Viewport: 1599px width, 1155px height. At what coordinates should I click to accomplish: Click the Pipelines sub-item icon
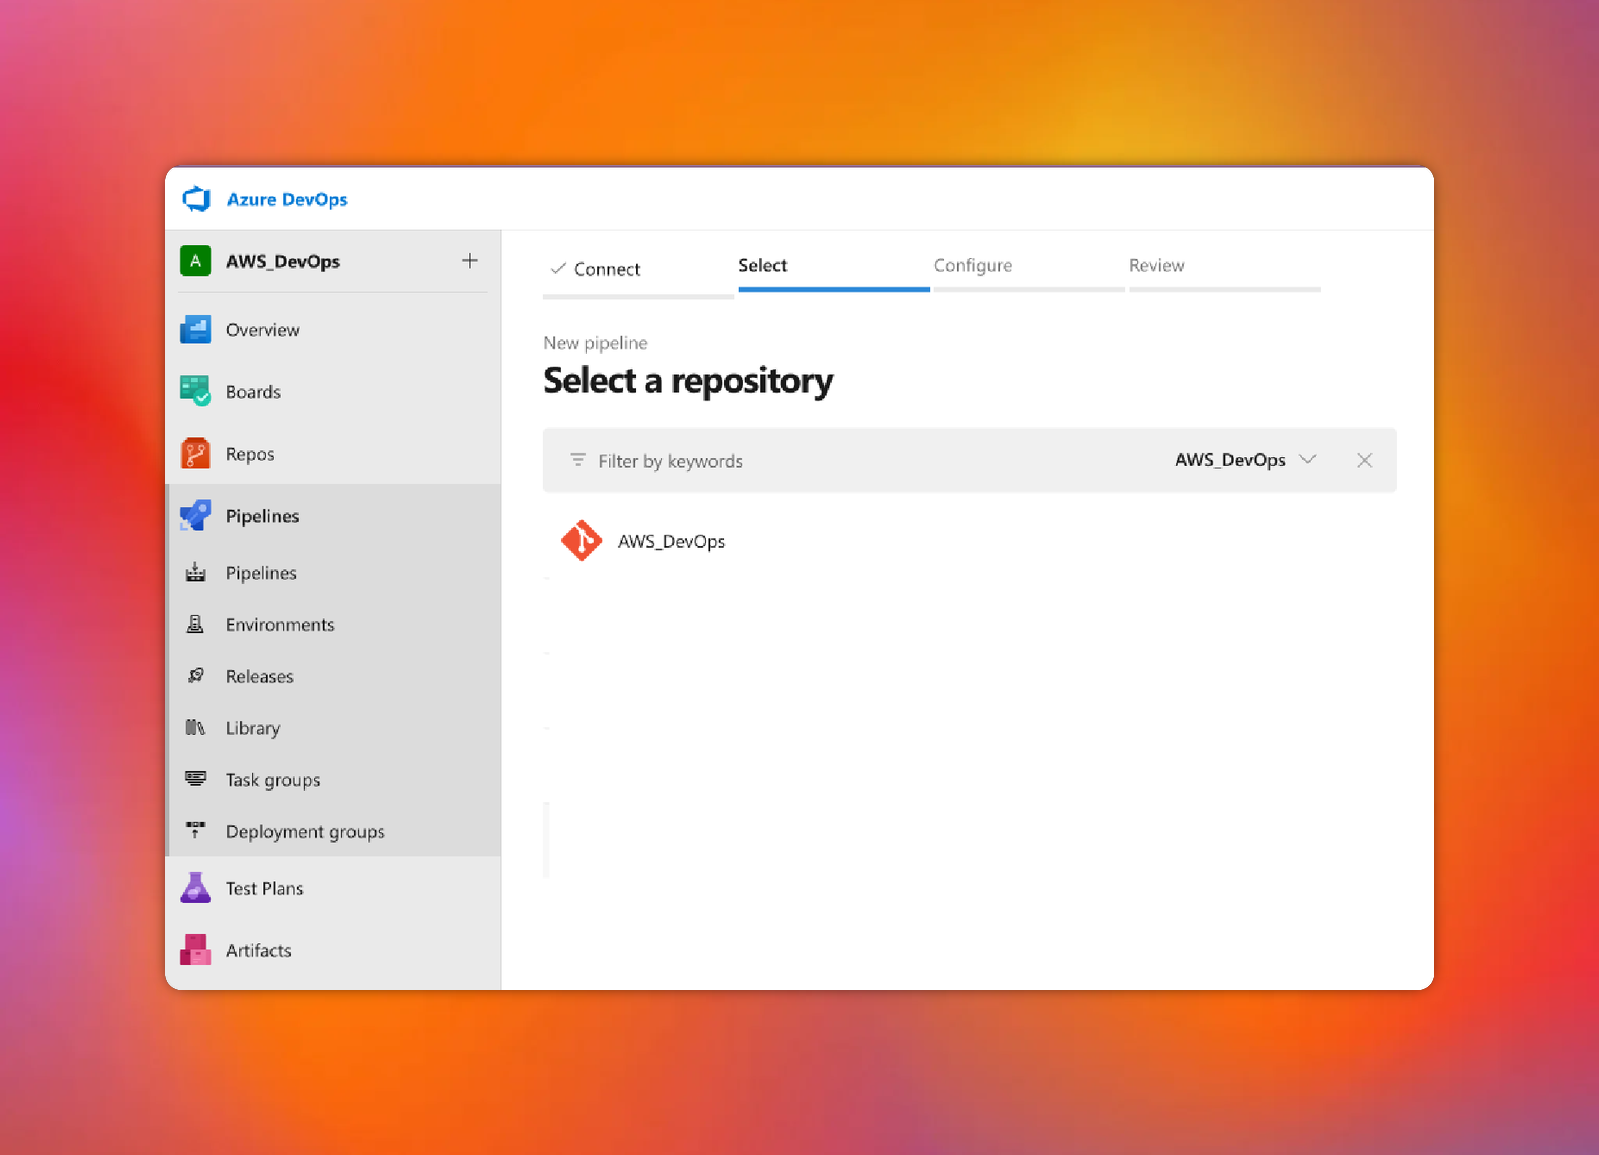[x=196, y=572]
